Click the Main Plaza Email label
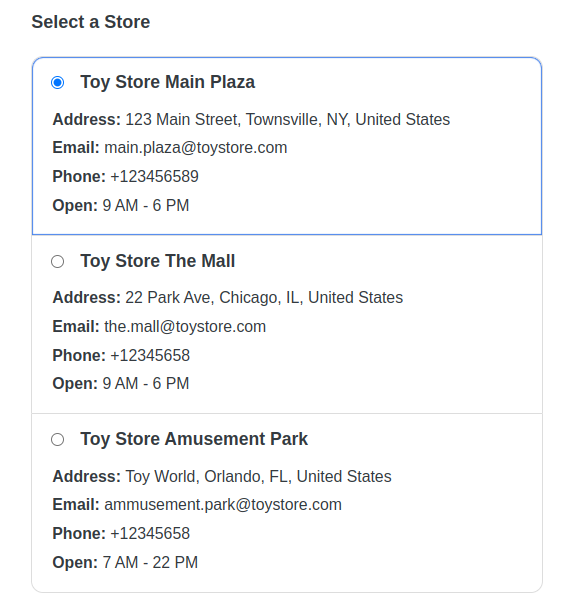Screen dimensions: 572x613 click(76, 148)
